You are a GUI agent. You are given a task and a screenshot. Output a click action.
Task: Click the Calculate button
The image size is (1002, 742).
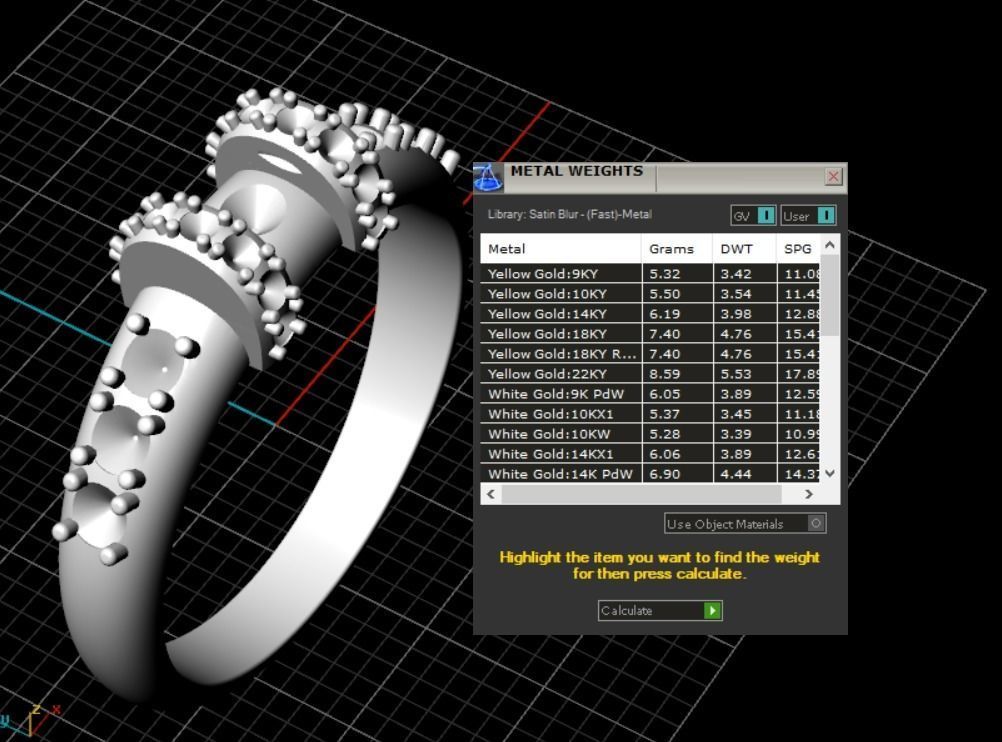(x=660, y=610)
